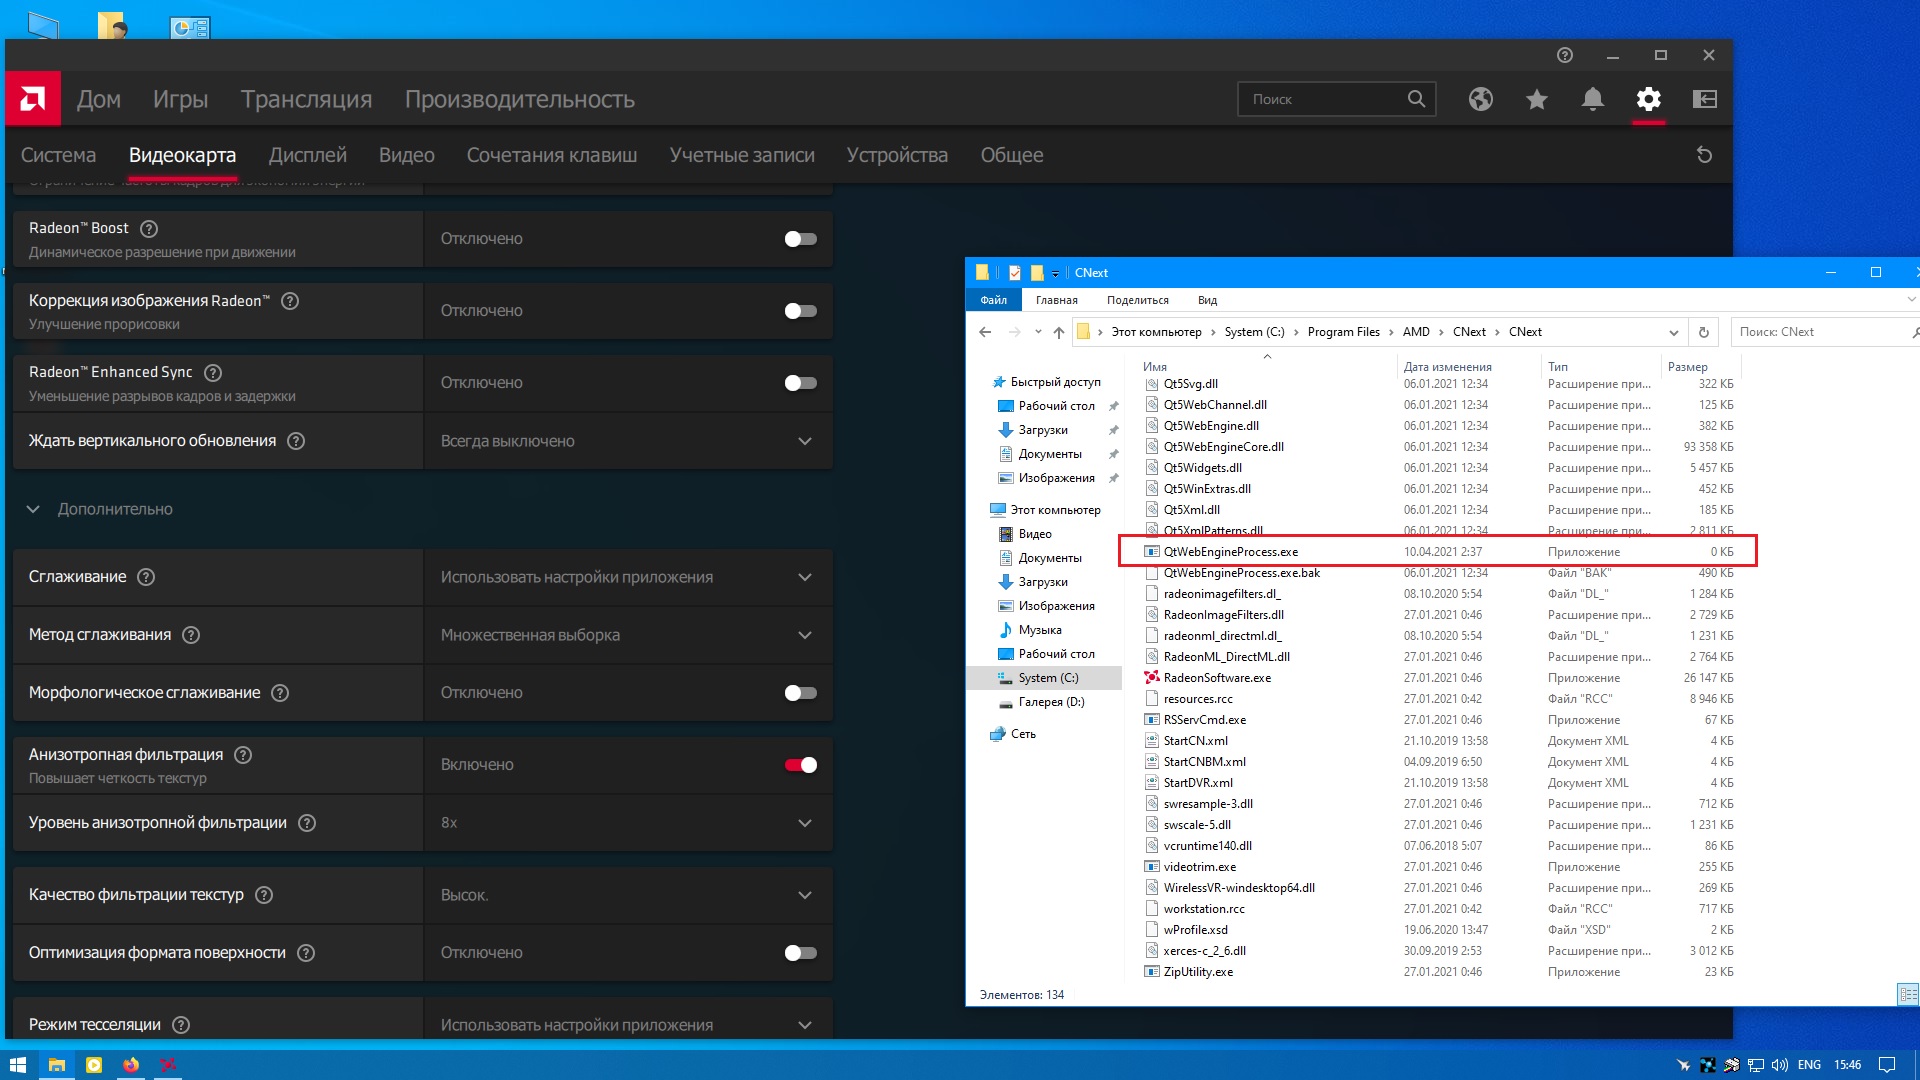This screenshot has width=1920, height=1080.
Task: Switch to Система tab
Action: point(59,155)
